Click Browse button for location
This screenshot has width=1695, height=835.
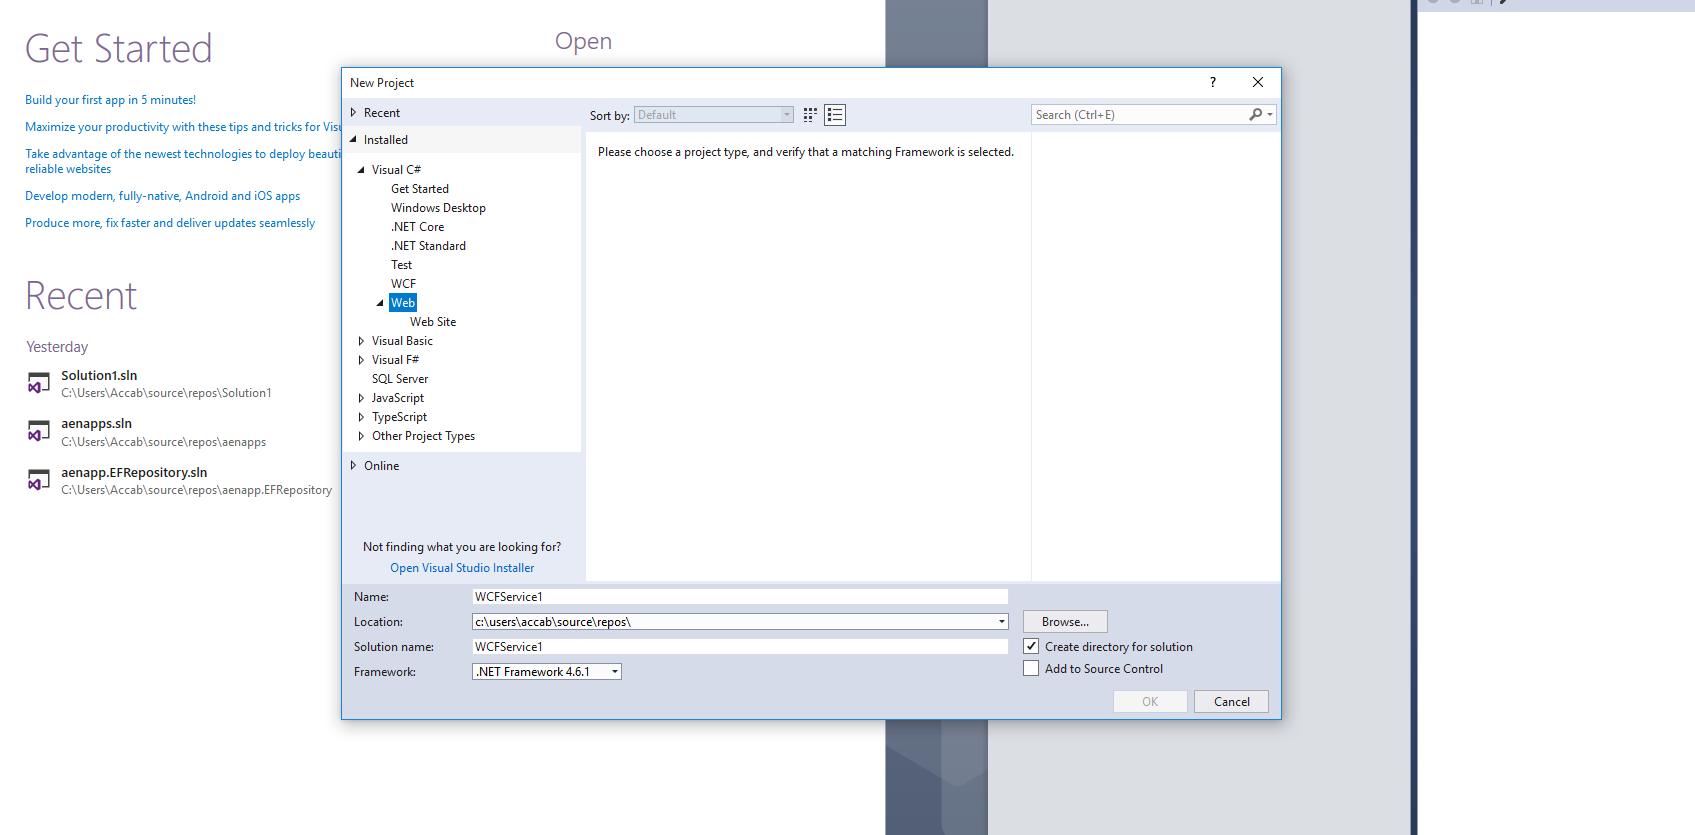click(x=1065, y=622)
